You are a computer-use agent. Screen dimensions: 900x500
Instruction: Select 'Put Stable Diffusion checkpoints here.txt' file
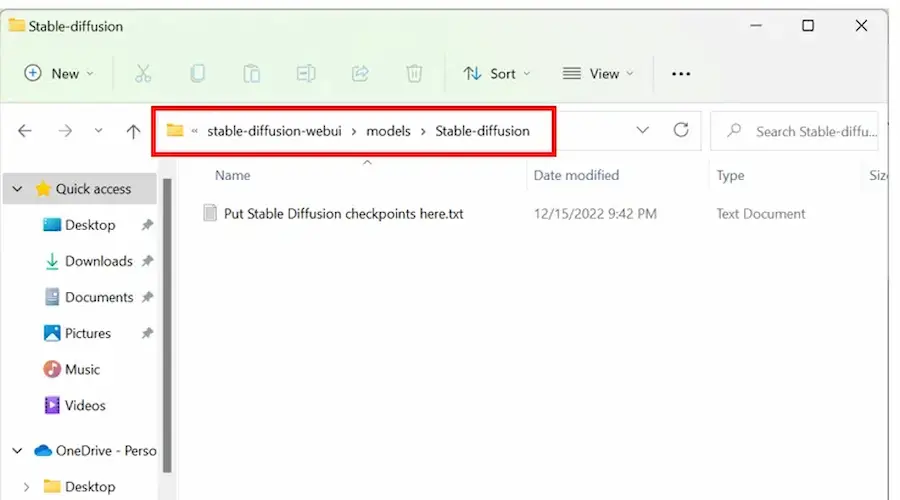click(x=343, y=213)
